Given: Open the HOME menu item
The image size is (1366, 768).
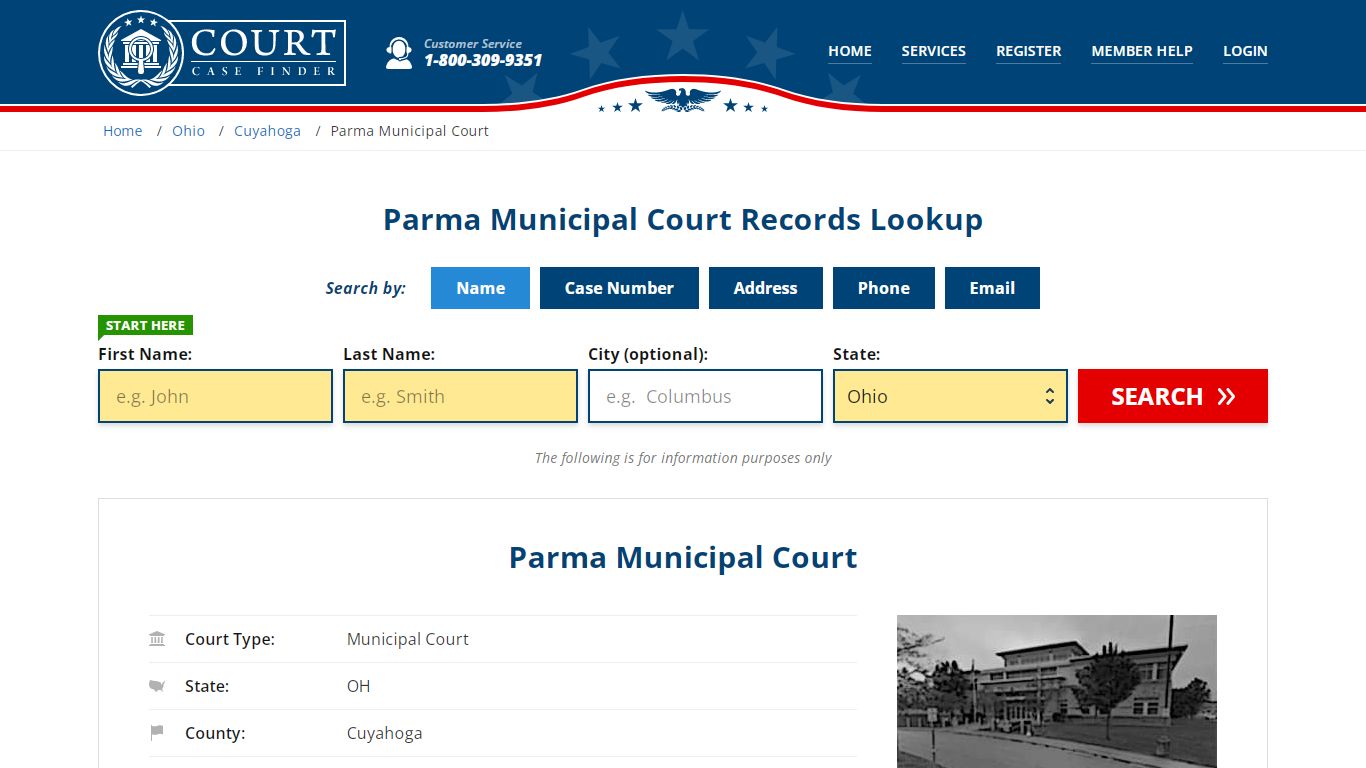Looking at the screenshot, I should pyautogui.click(x=850, y=51).
